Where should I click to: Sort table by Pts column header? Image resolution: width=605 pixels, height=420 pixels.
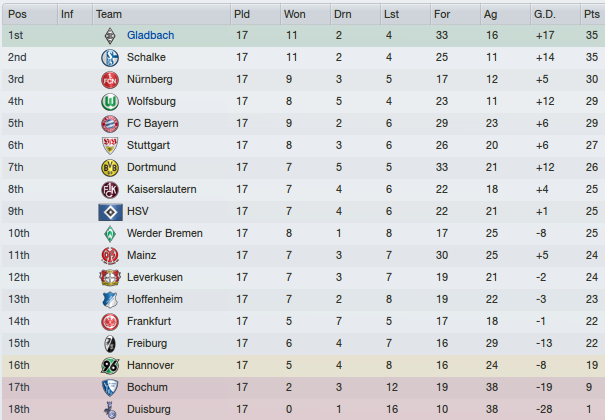pos(592,14)
